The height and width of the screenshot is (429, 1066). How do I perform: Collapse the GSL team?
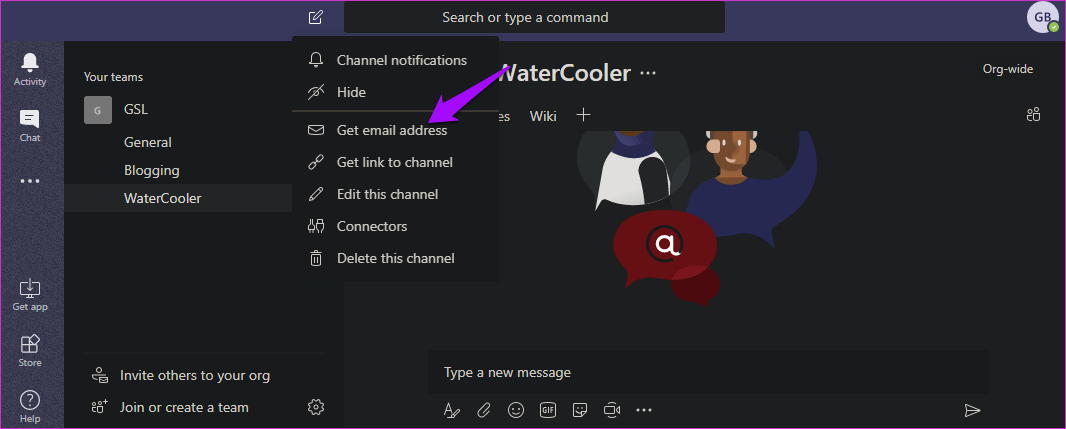click(136, 109)
